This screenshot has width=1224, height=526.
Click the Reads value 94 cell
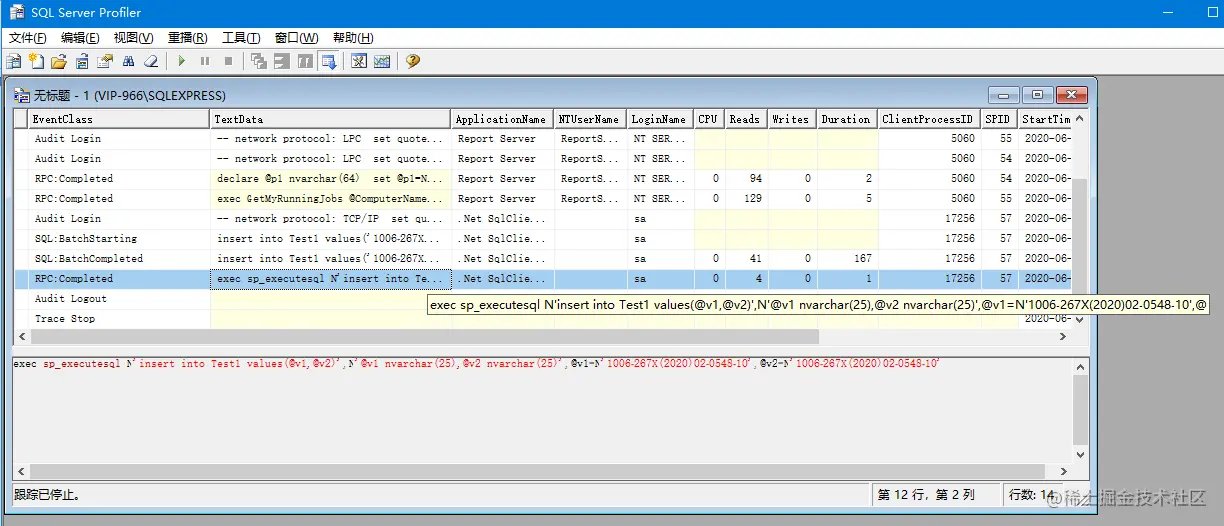pyautogui.click(x=746, y=179)
